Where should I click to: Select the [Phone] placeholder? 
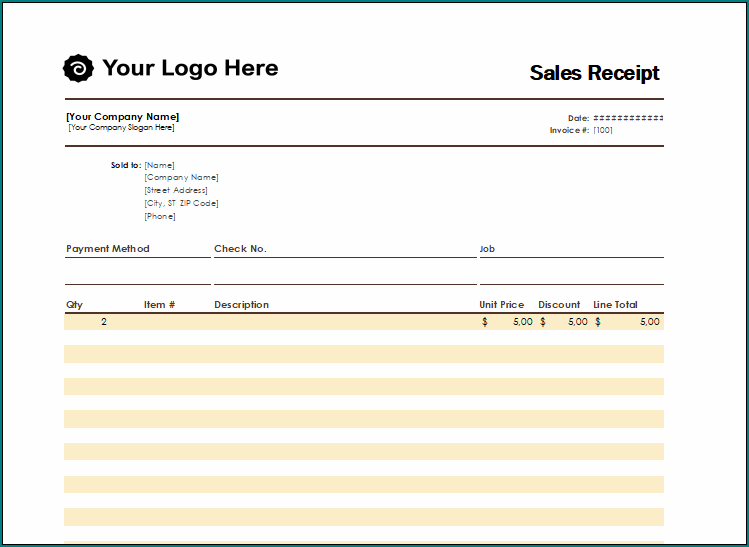pyautogui.click(x=160, y=216)
